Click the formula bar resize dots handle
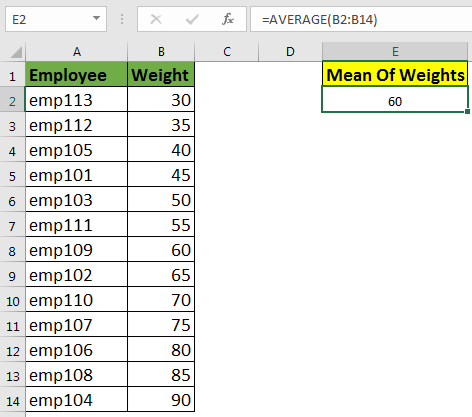 [122, 19]
